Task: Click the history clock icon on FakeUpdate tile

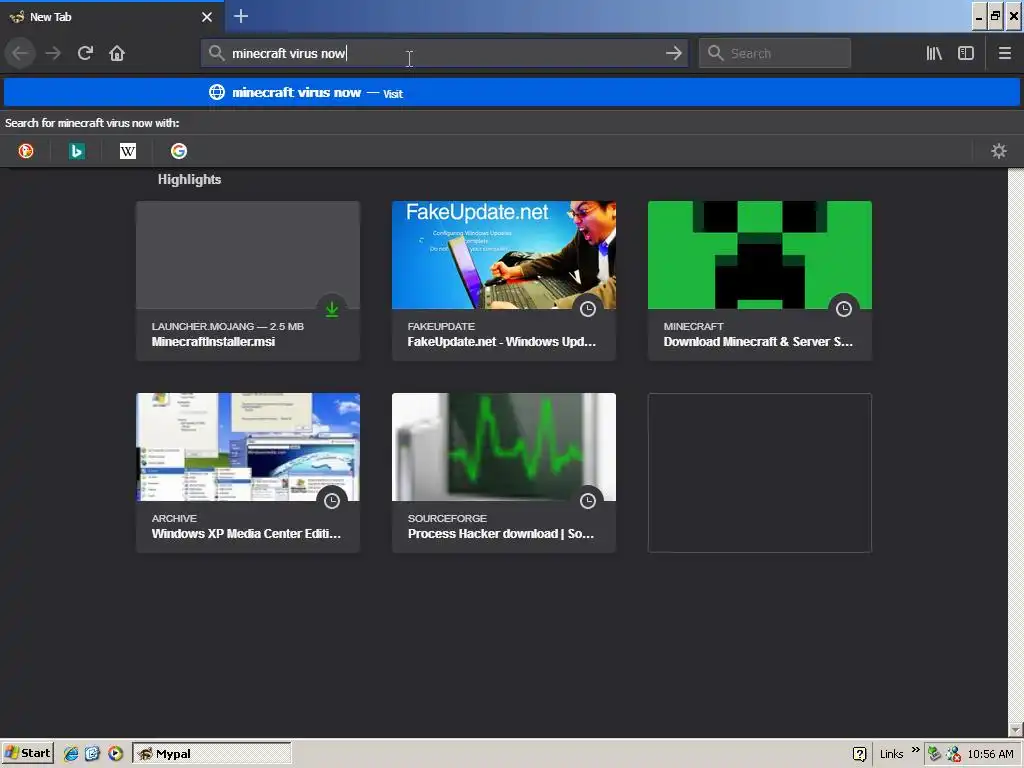Action: pyautogui.click(x=588, y=309)
